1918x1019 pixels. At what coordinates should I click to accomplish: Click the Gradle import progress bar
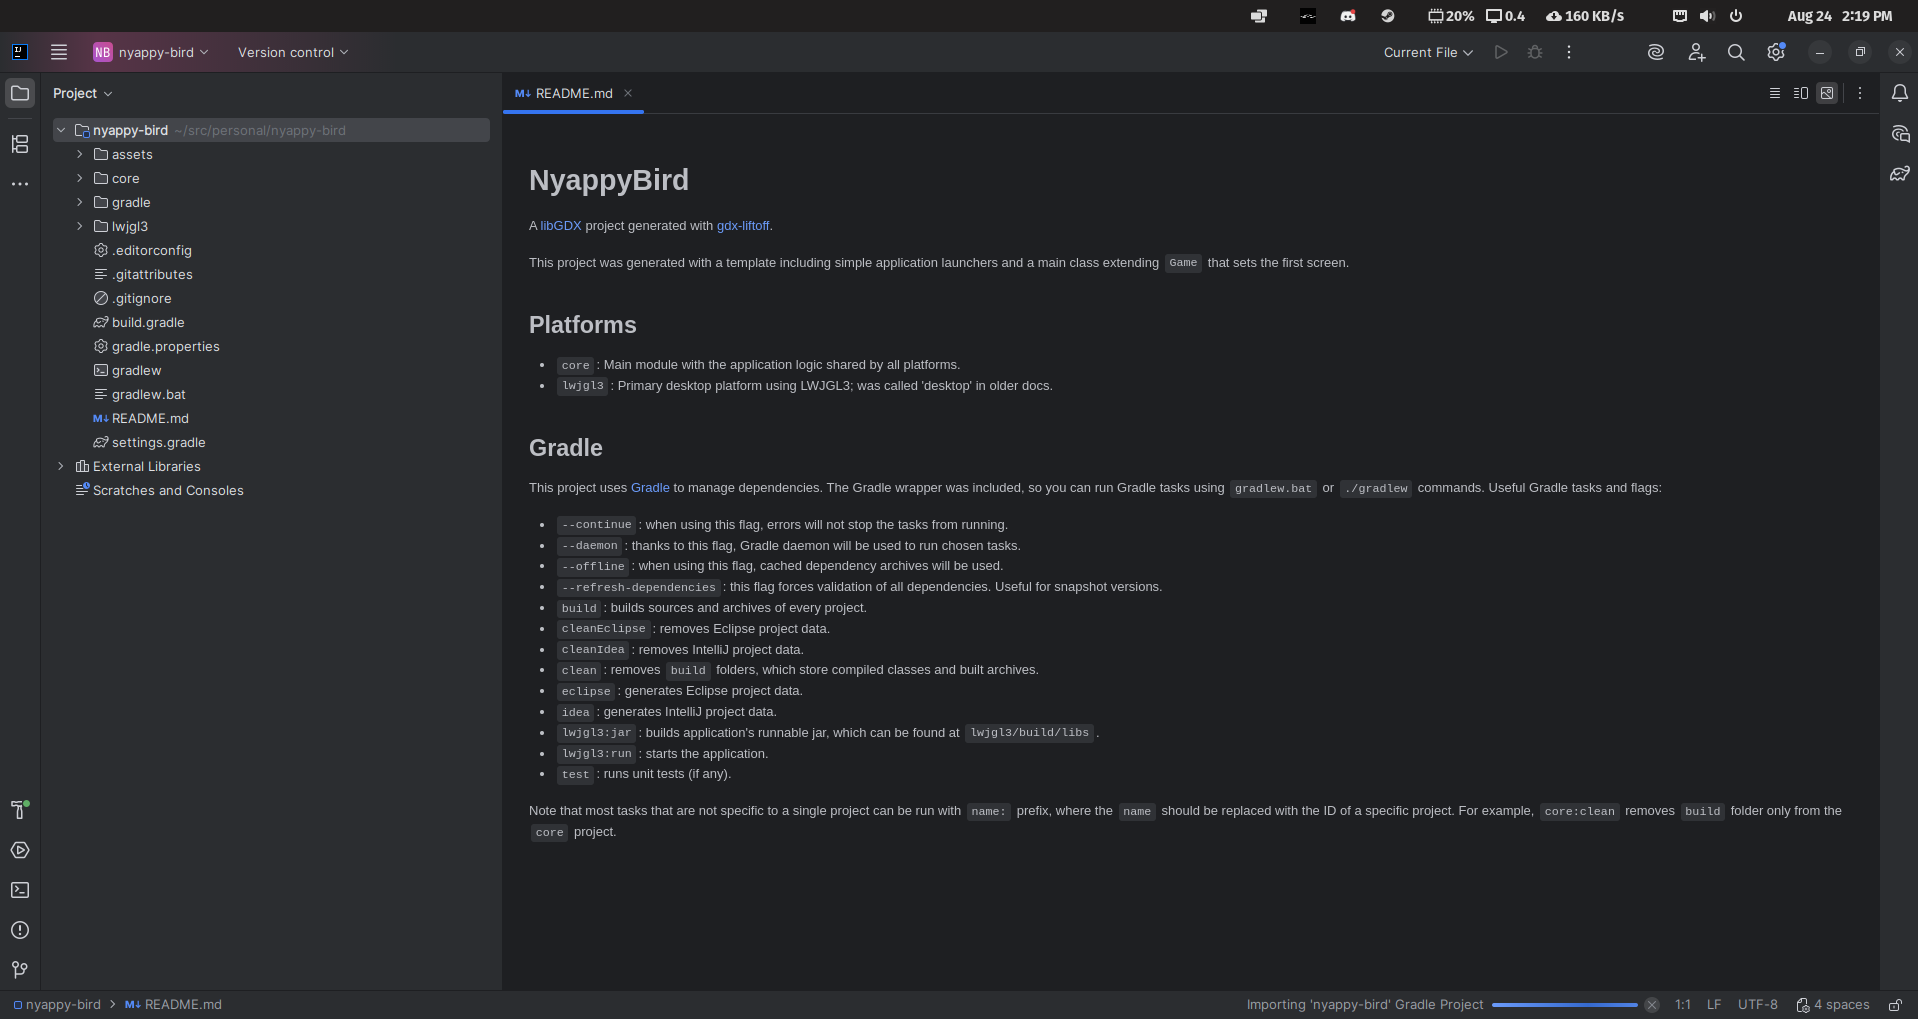coord(1565,1005)
